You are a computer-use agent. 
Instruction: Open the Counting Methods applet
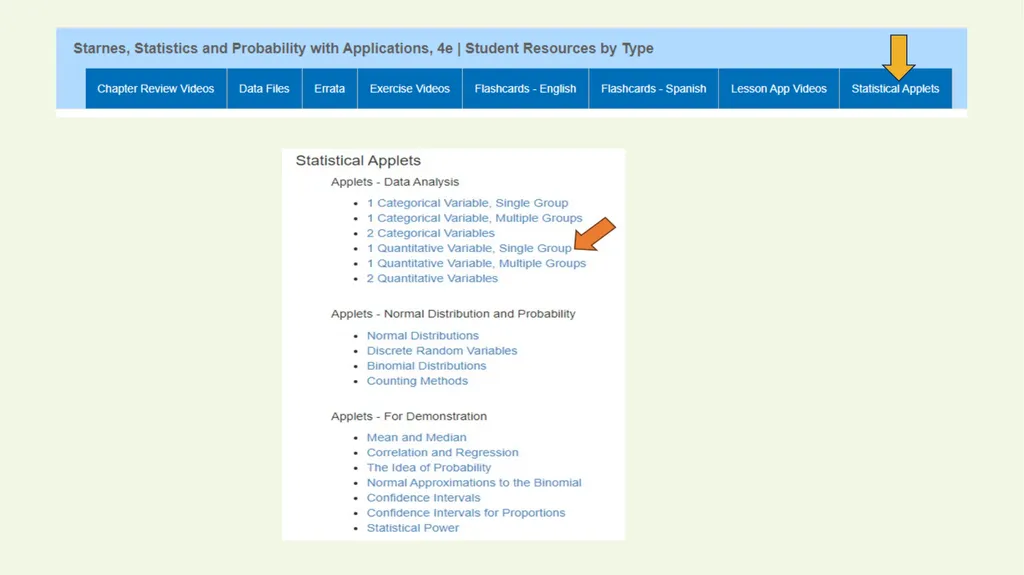[417, 381]
